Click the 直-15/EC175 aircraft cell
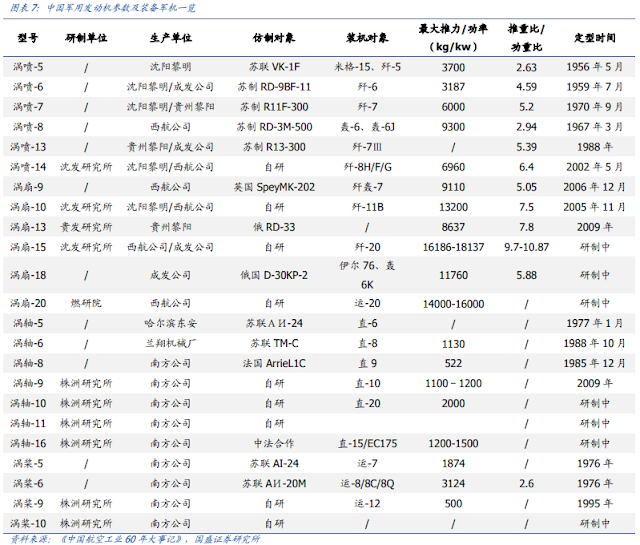This screenshot has height=545, width=640. pos(367,443)
